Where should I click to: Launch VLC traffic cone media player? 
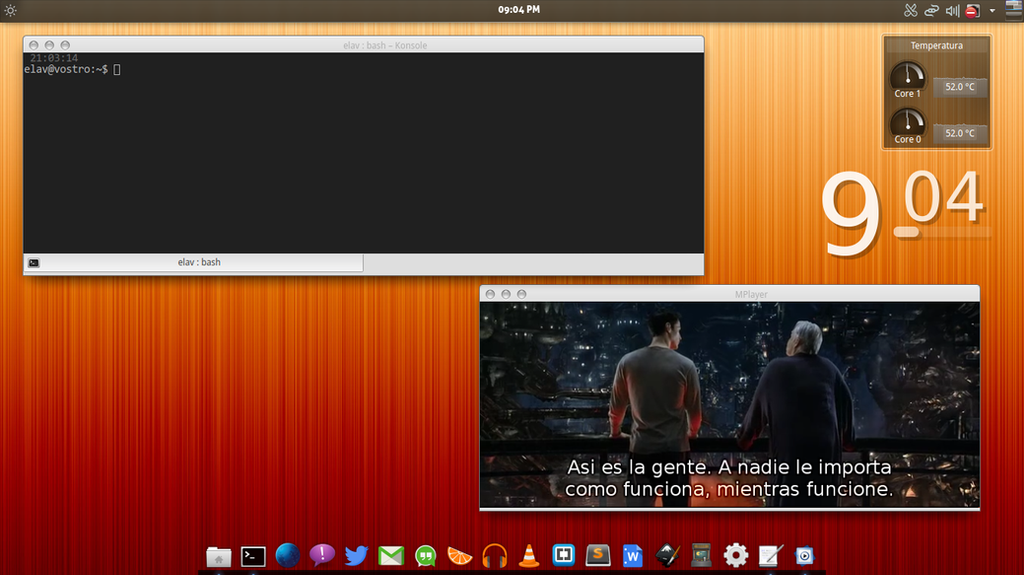point(529,555)
